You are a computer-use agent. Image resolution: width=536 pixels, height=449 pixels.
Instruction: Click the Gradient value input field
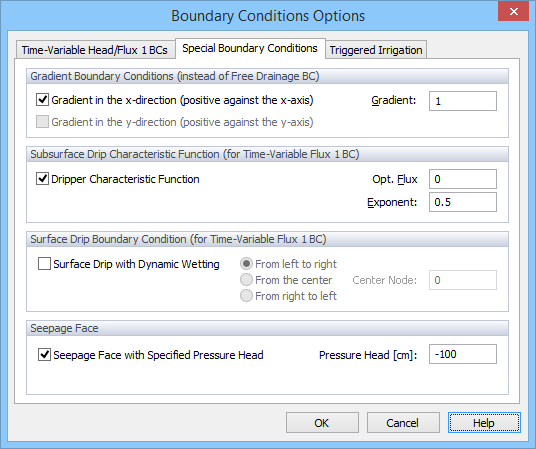[x=463, y=101]
